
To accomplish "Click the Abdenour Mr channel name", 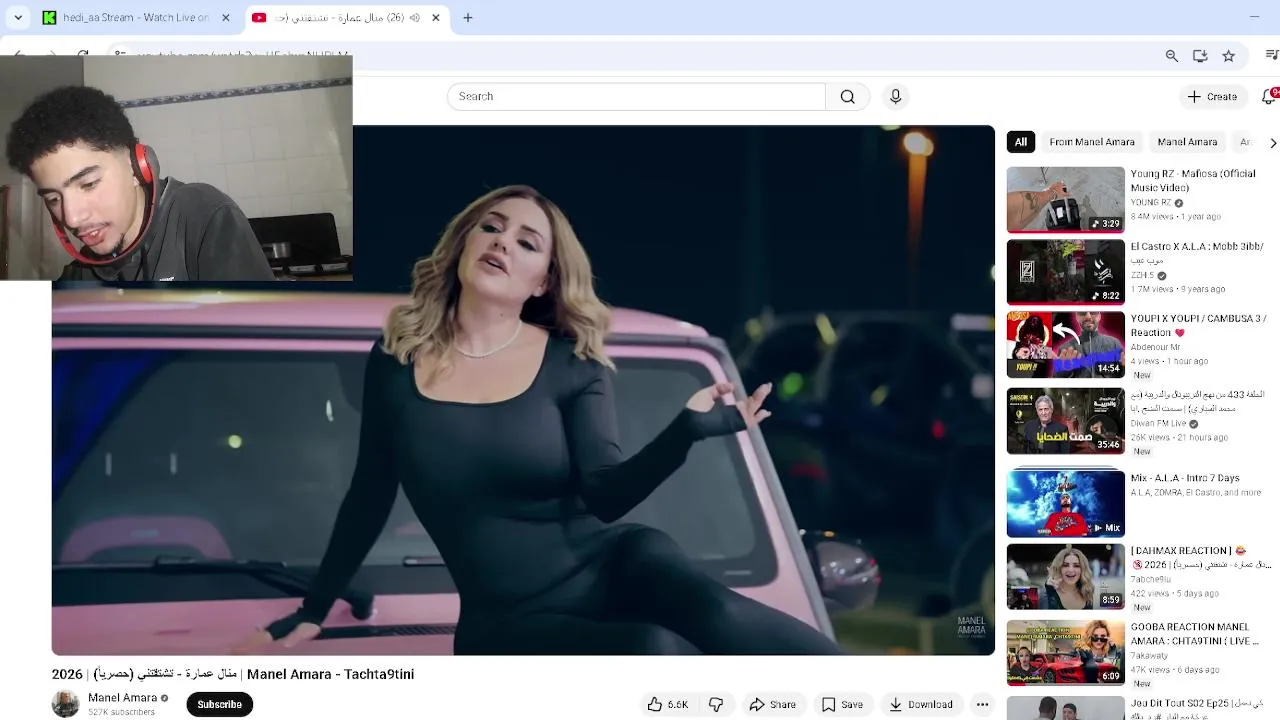I will [x=1155, y=347].
